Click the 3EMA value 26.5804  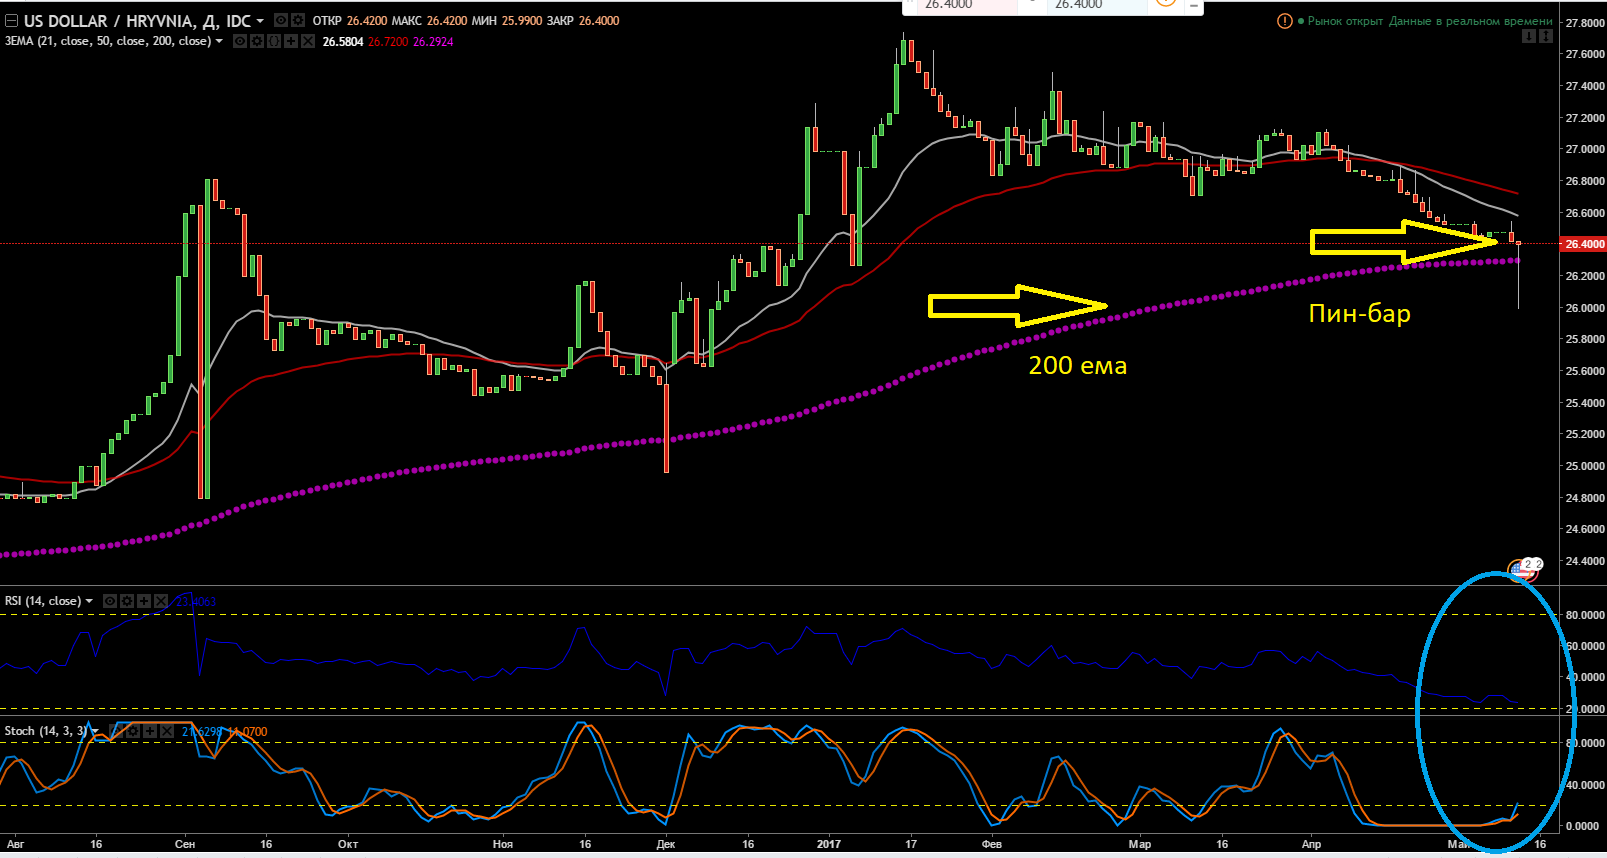[x=343, y=42]
